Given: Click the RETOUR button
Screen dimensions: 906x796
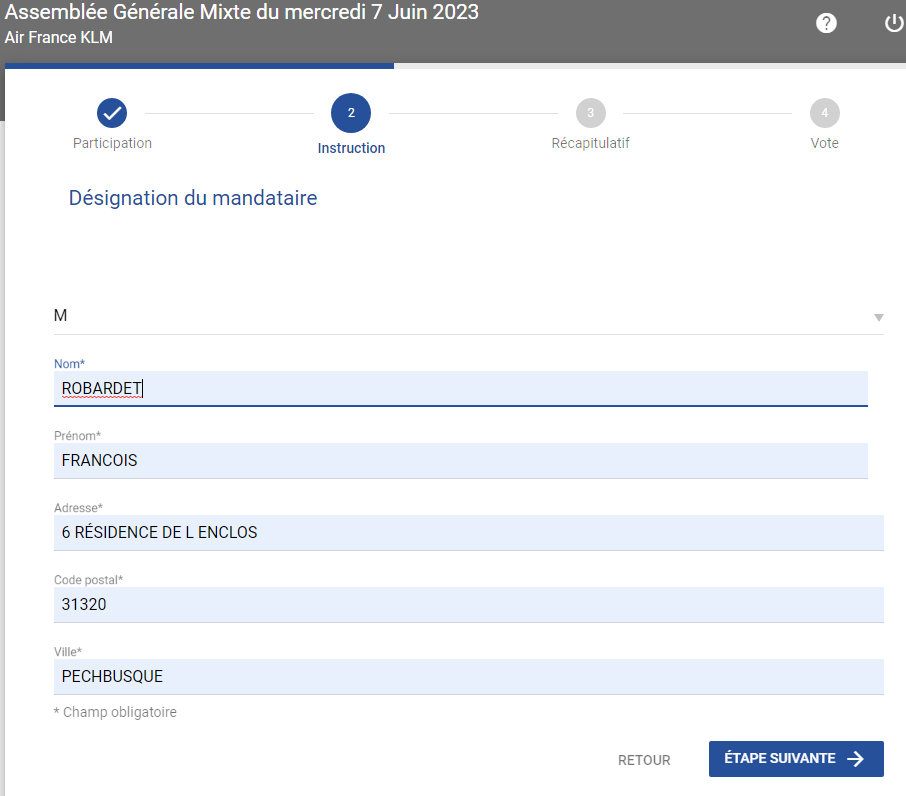Looking at the screenshot, I should tap(644, 760).
